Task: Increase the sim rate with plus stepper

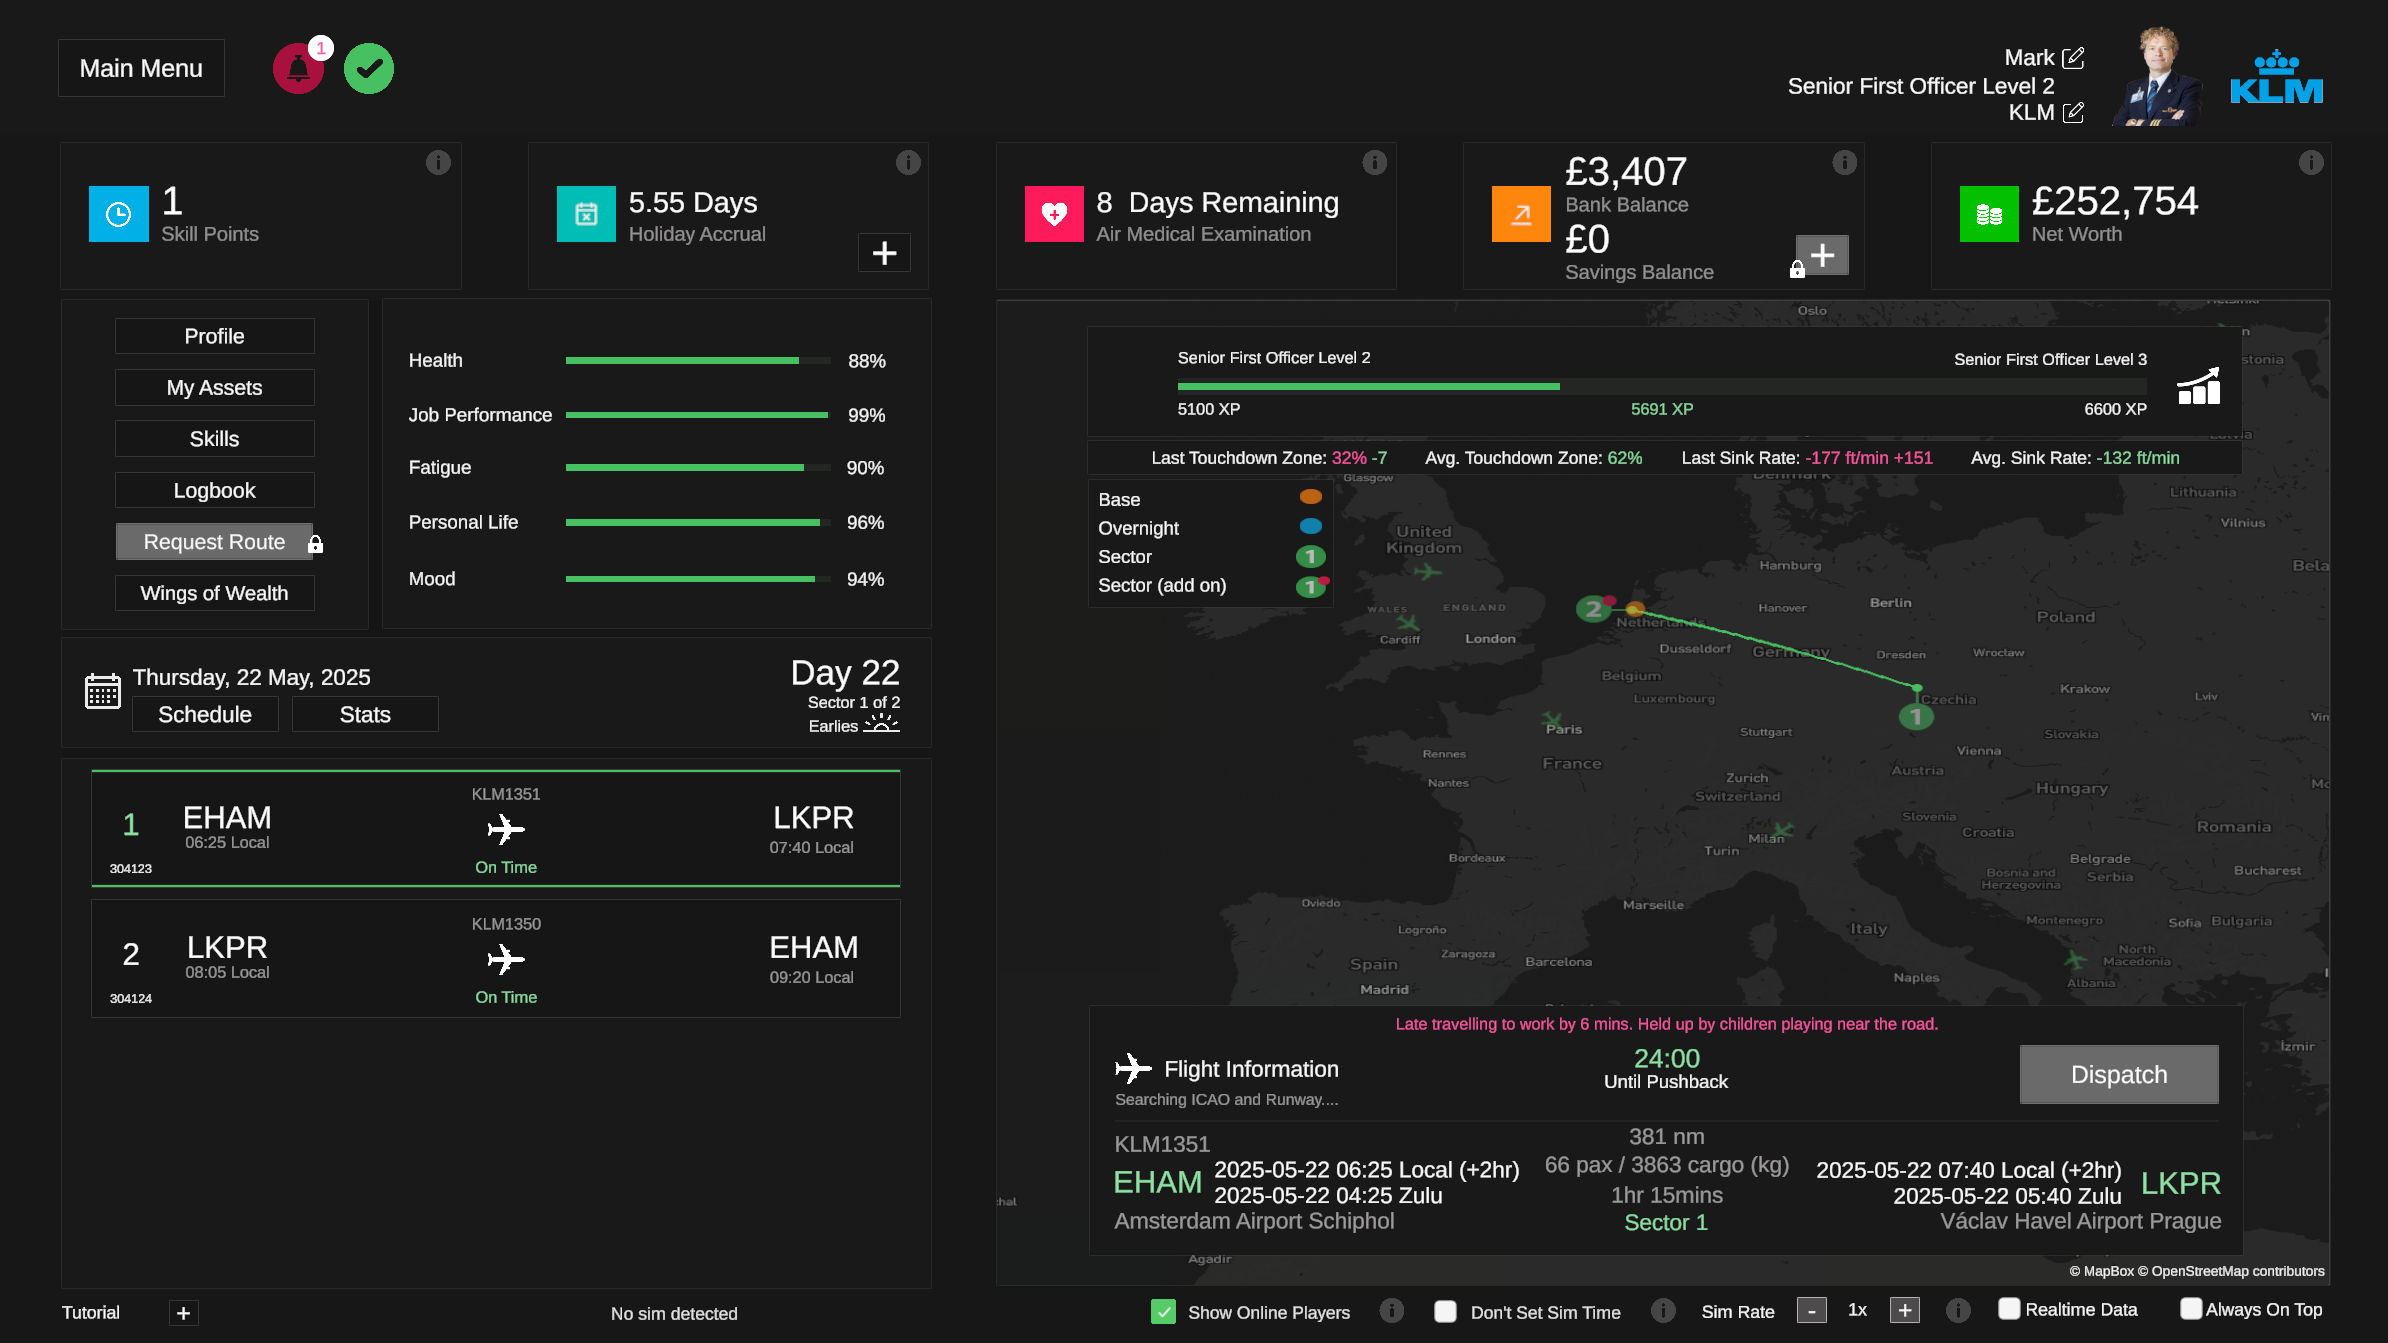Action: [1904, 1310]
